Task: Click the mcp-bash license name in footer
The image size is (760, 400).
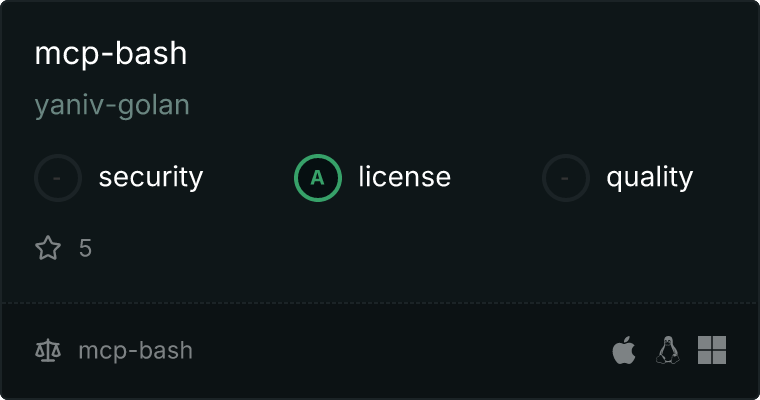Action: pyautogui.click(x=136, y=351)
